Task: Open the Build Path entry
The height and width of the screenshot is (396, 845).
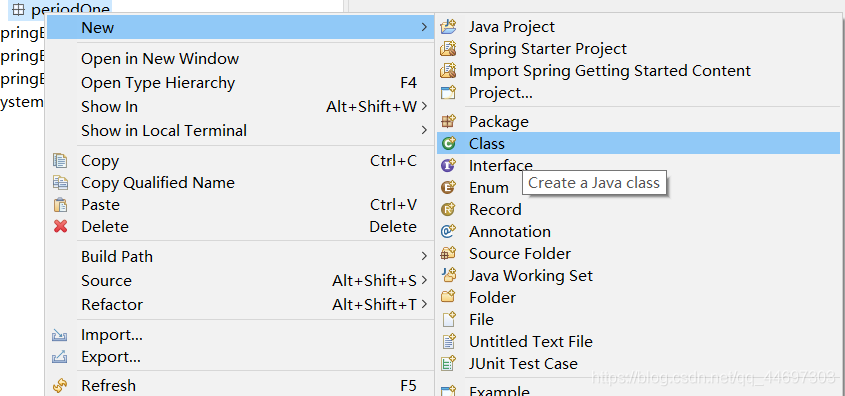Action: (239, 256)
